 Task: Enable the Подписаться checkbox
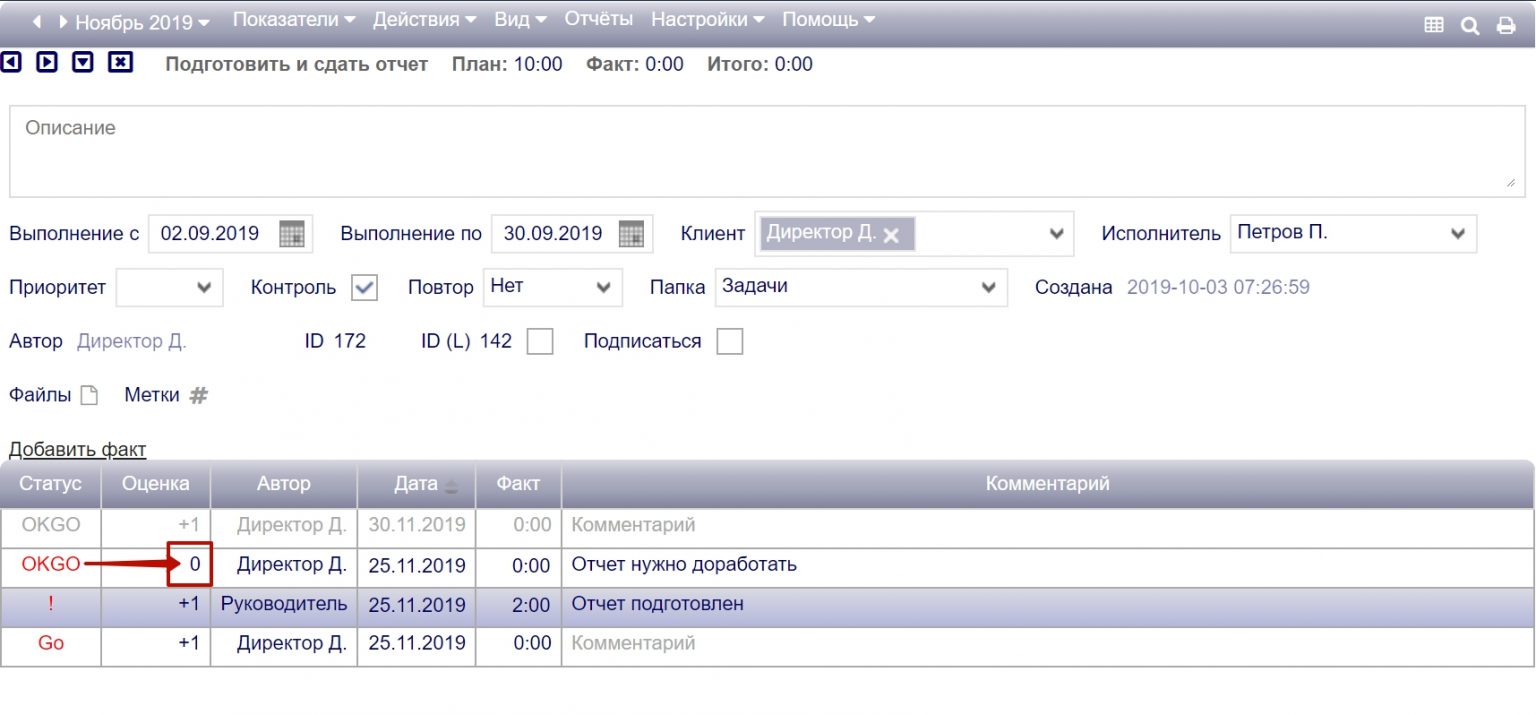tap(730, 341)
